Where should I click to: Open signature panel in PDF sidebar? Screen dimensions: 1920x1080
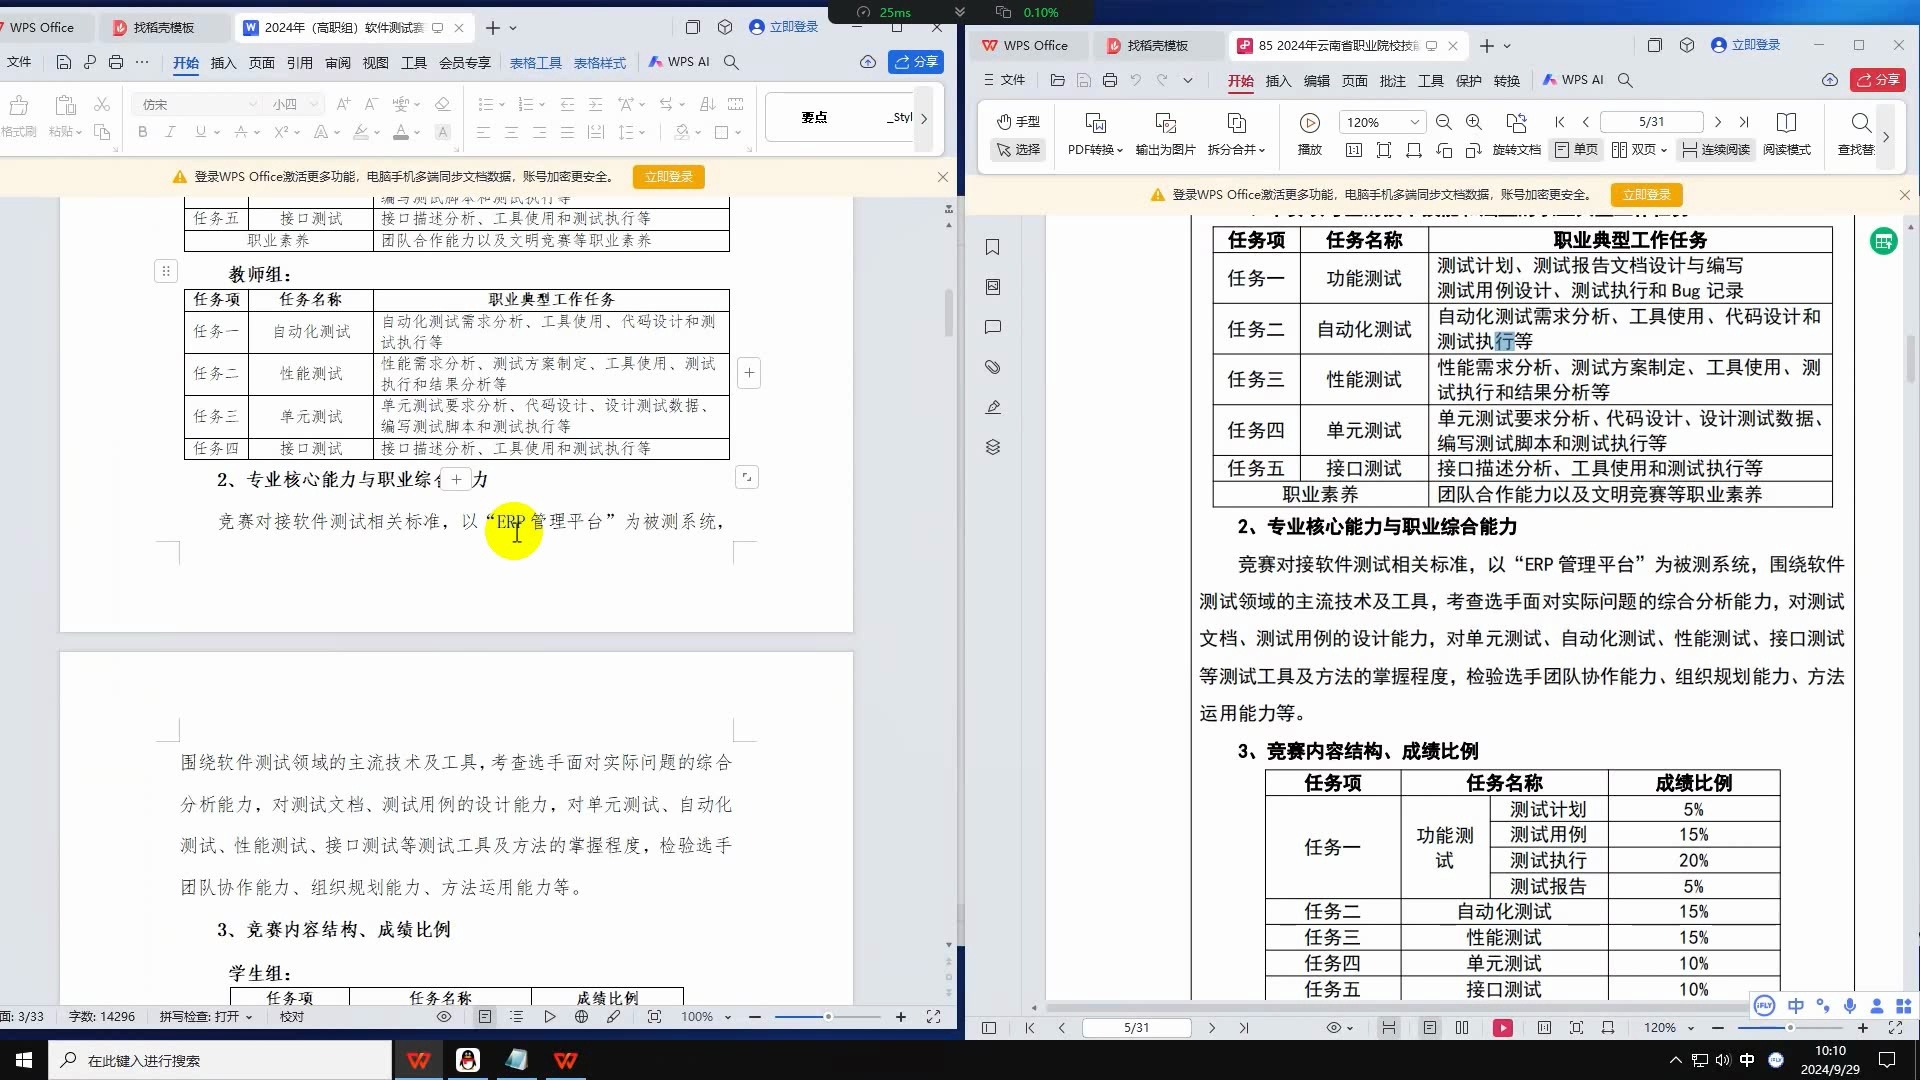click(x=992, y=407)
